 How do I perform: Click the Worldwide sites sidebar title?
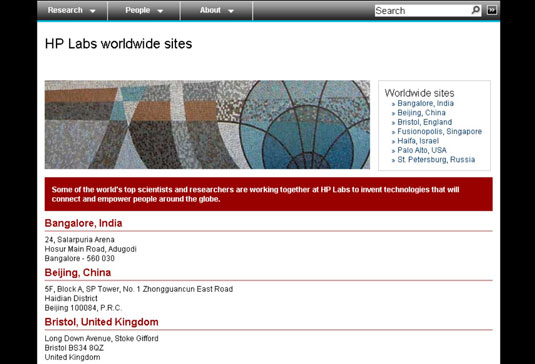coord(419,93)
